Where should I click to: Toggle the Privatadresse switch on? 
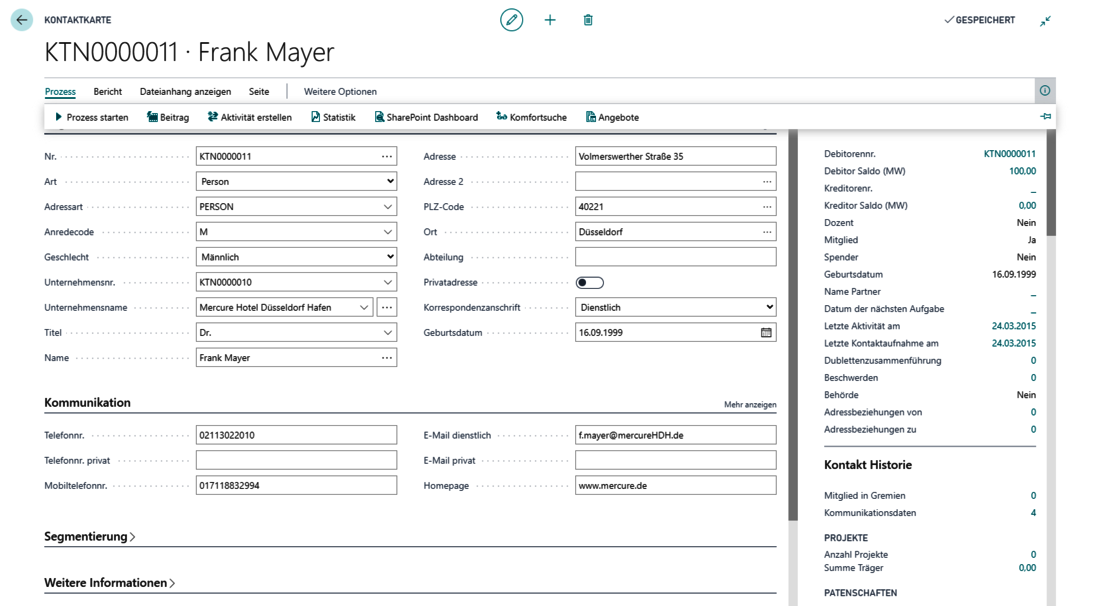tap(591, 281)
